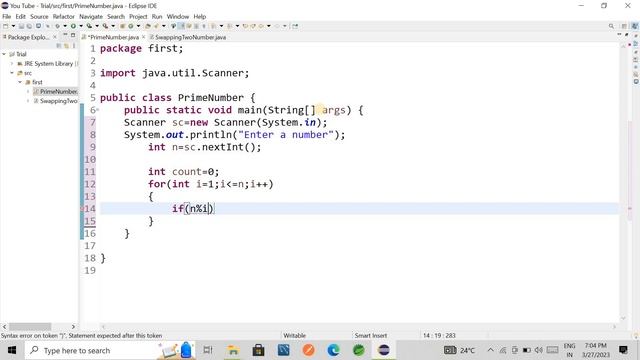Collapse the src folder node
Viewport: 640px width, 360px height.
pos(12,73)
